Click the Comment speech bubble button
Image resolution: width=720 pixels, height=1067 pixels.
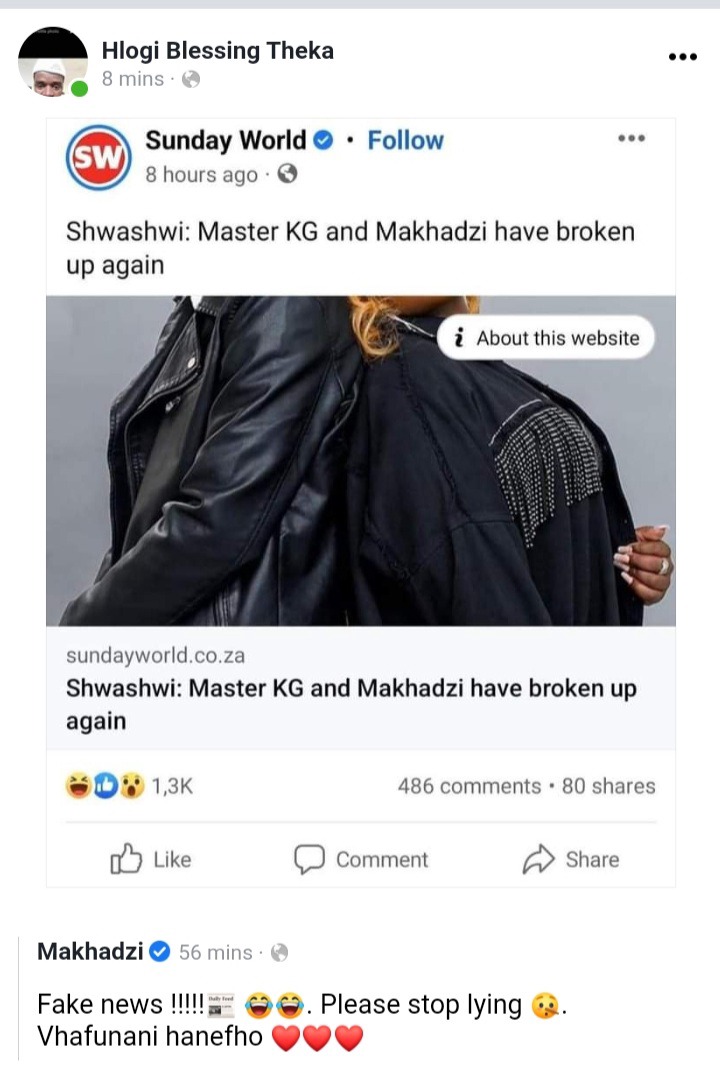click(361, 859)
